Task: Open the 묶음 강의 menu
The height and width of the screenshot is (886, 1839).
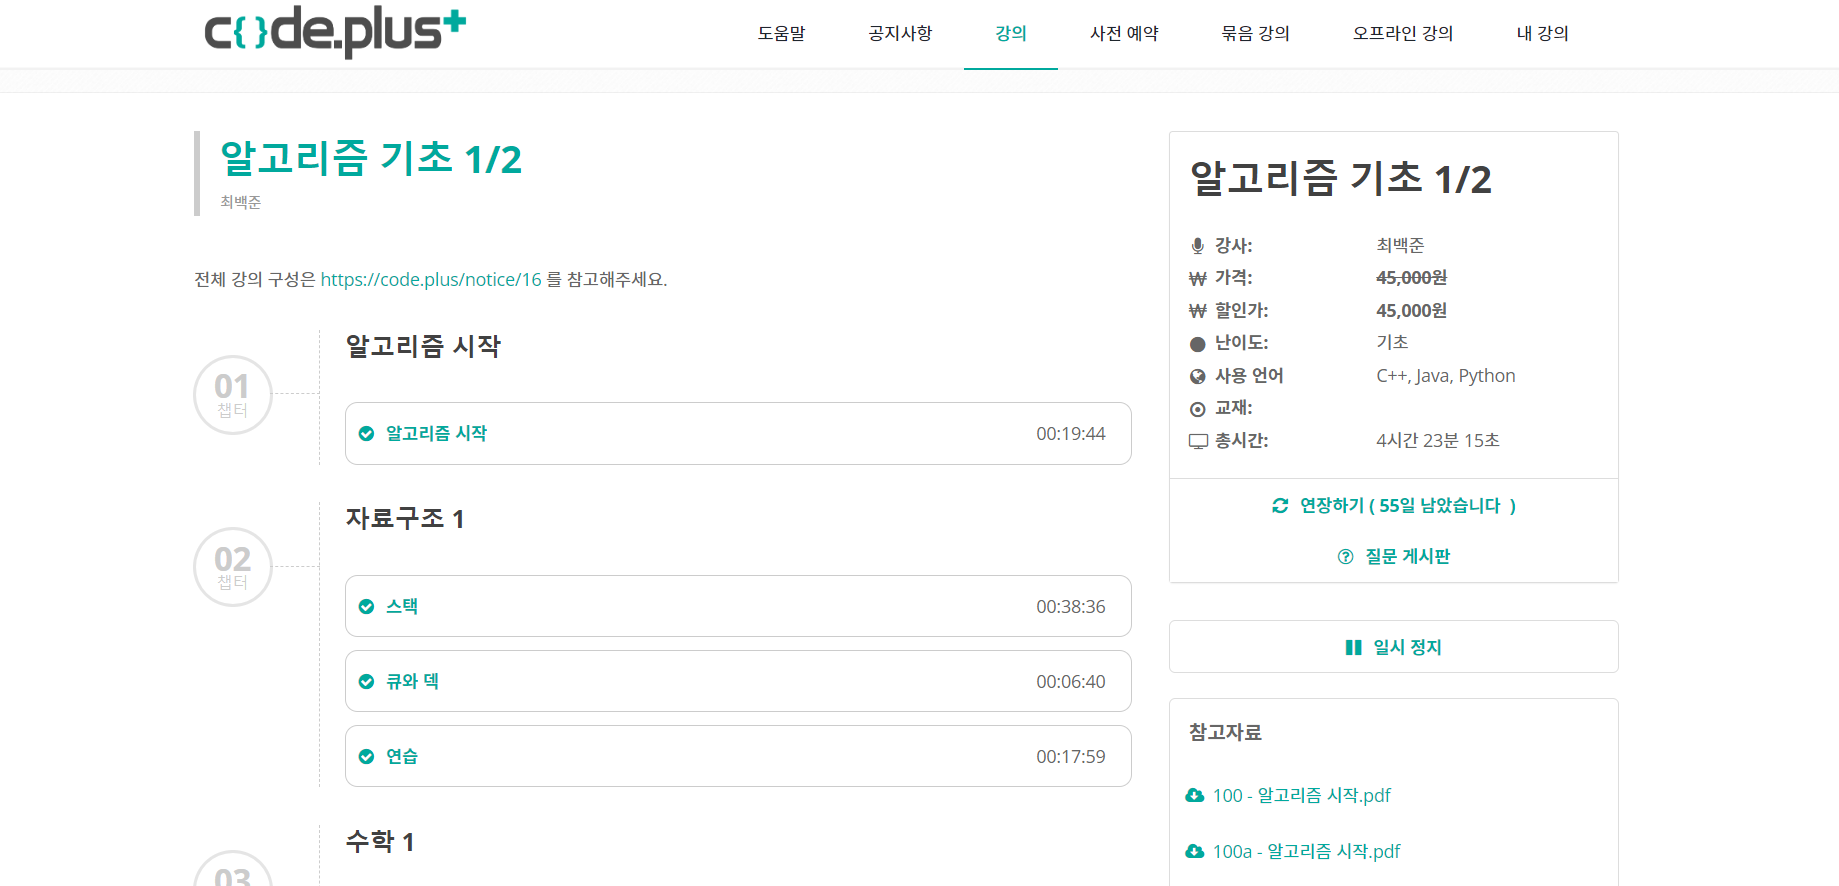Action: 1255,34
